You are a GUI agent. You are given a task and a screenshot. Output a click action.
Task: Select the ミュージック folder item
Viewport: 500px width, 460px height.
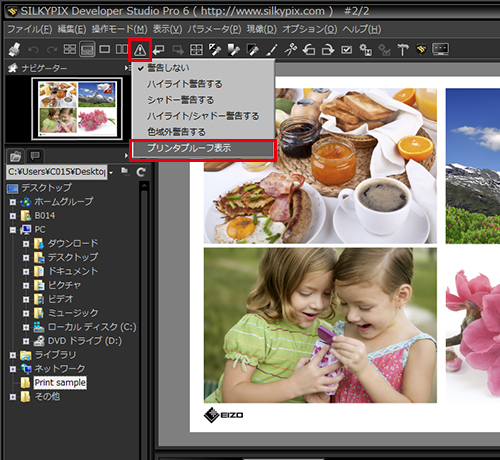[73, 313]
